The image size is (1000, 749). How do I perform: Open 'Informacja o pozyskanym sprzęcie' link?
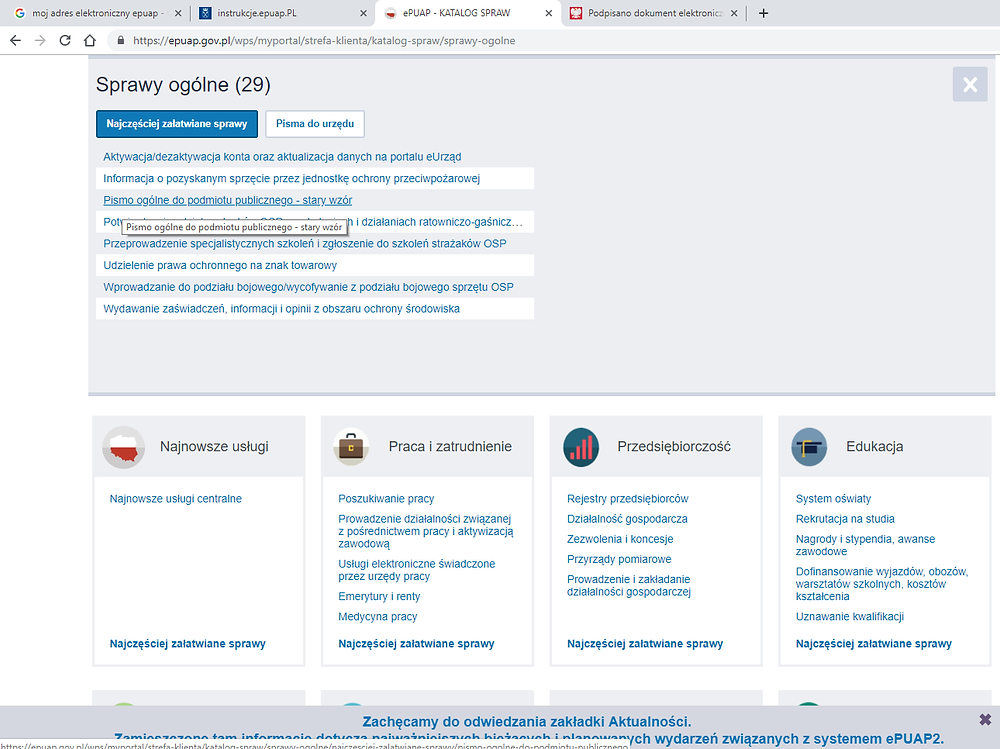[291, 179]
